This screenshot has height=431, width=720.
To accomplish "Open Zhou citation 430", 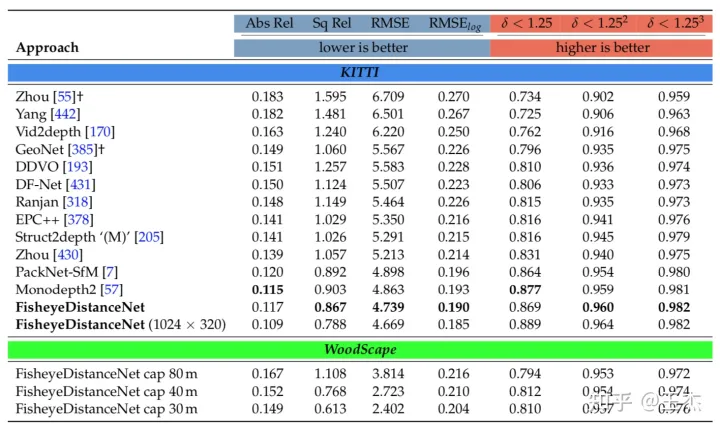I will click(68, 255).
